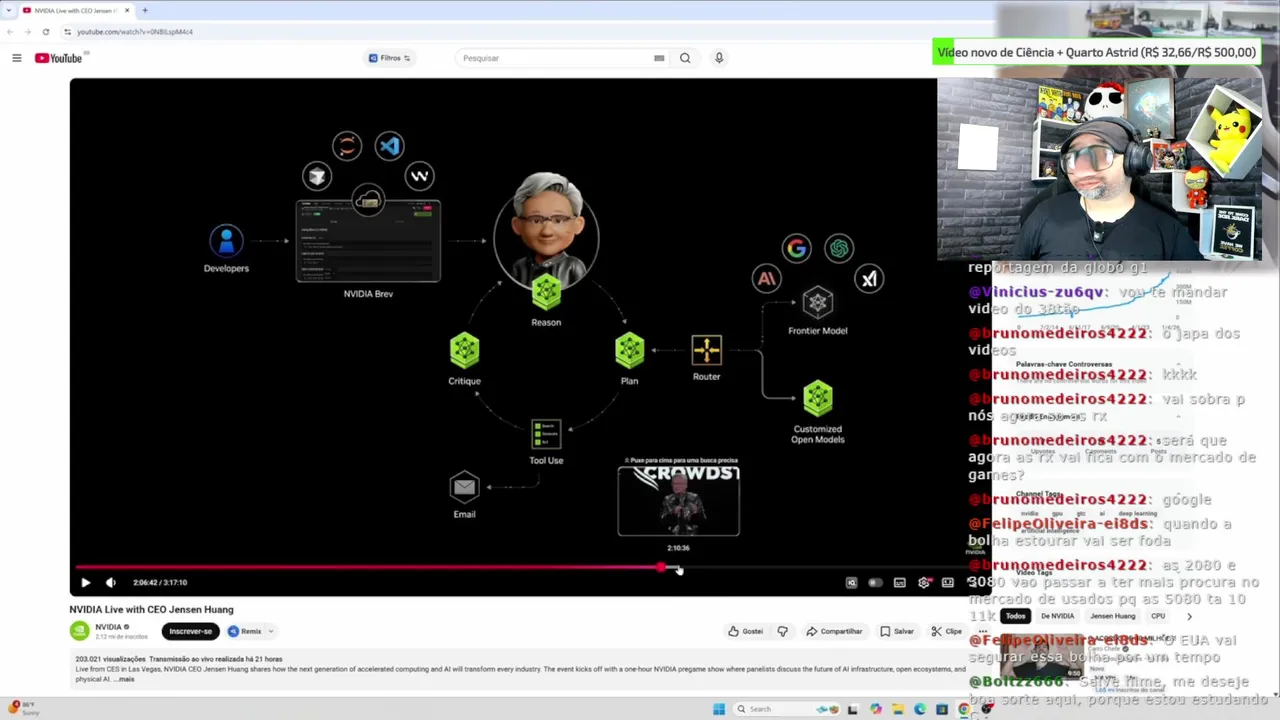Select the Todos chip filter
This screenshot has width=1280, height=720.
click(1016, 616)
